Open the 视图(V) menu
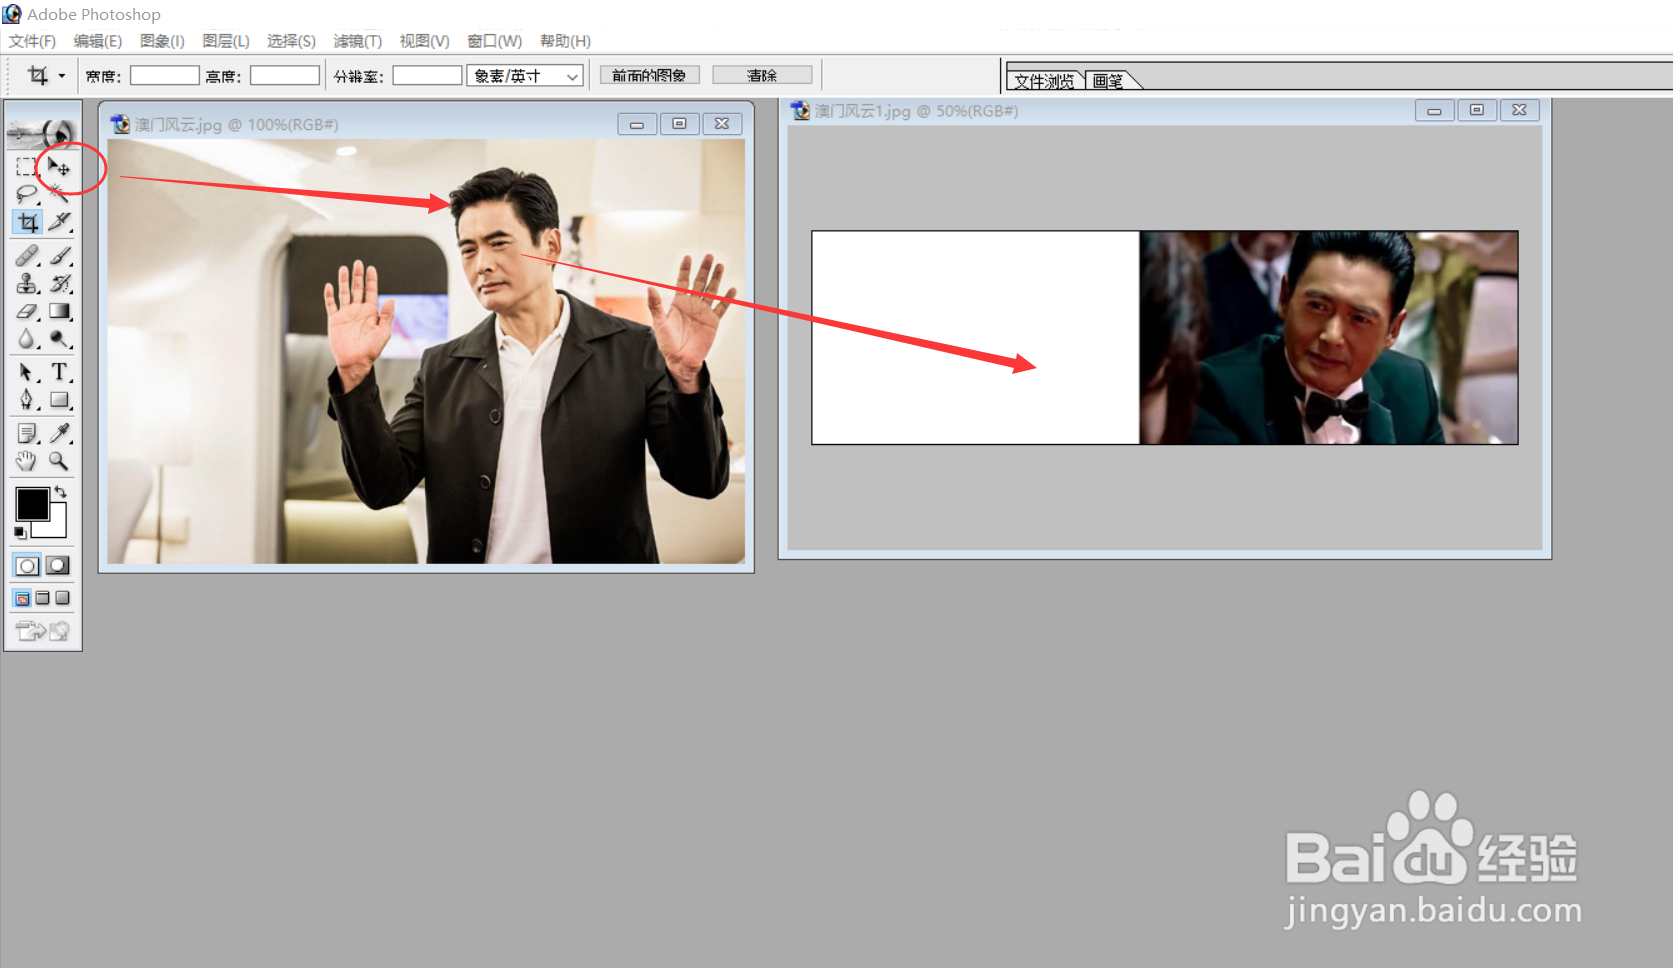This screenshot has height=968, width=1673. 424,41
